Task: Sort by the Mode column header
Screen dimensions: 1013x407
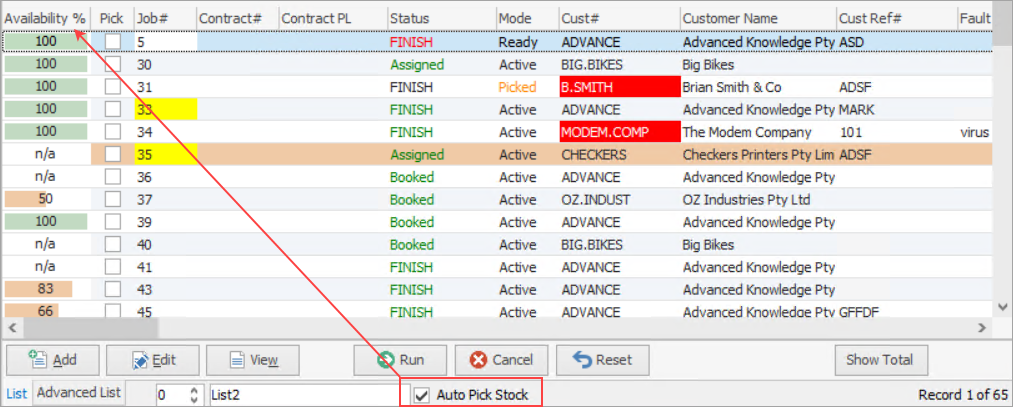Action: point(527,19)
